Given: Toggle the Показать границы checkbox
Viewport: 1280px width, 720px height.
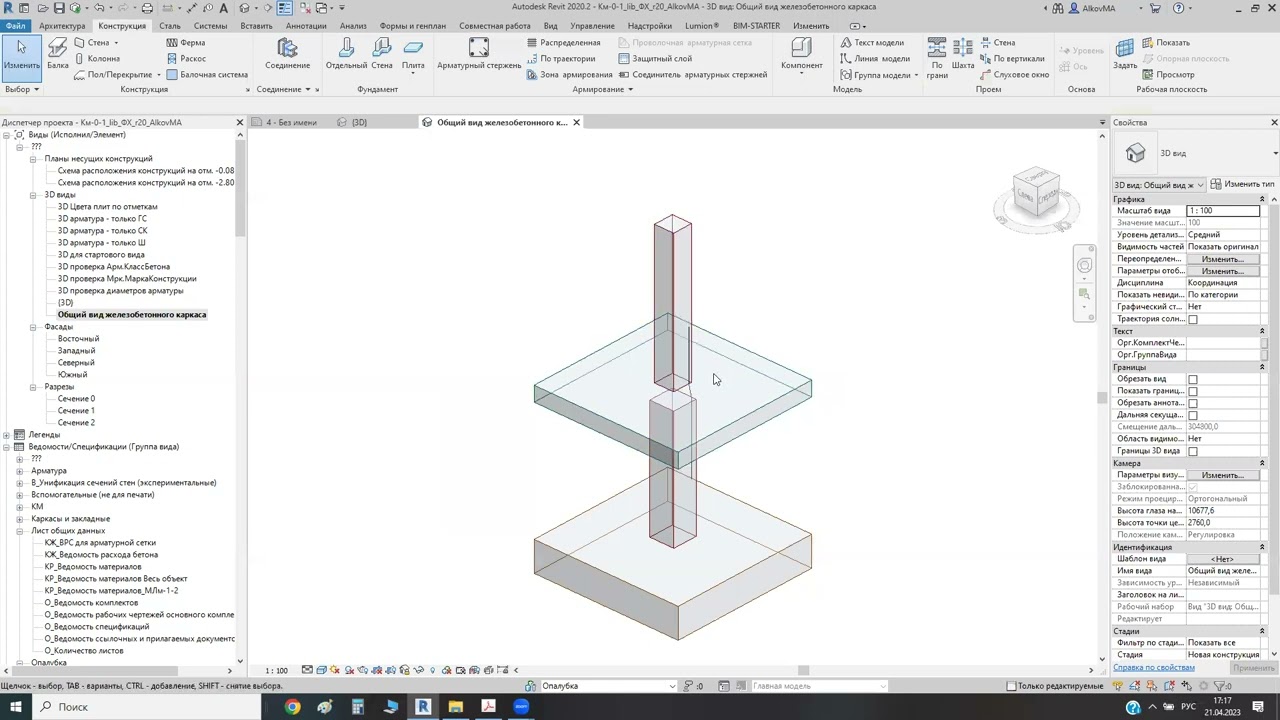Looking at the screenshot, I should 1192,391.
